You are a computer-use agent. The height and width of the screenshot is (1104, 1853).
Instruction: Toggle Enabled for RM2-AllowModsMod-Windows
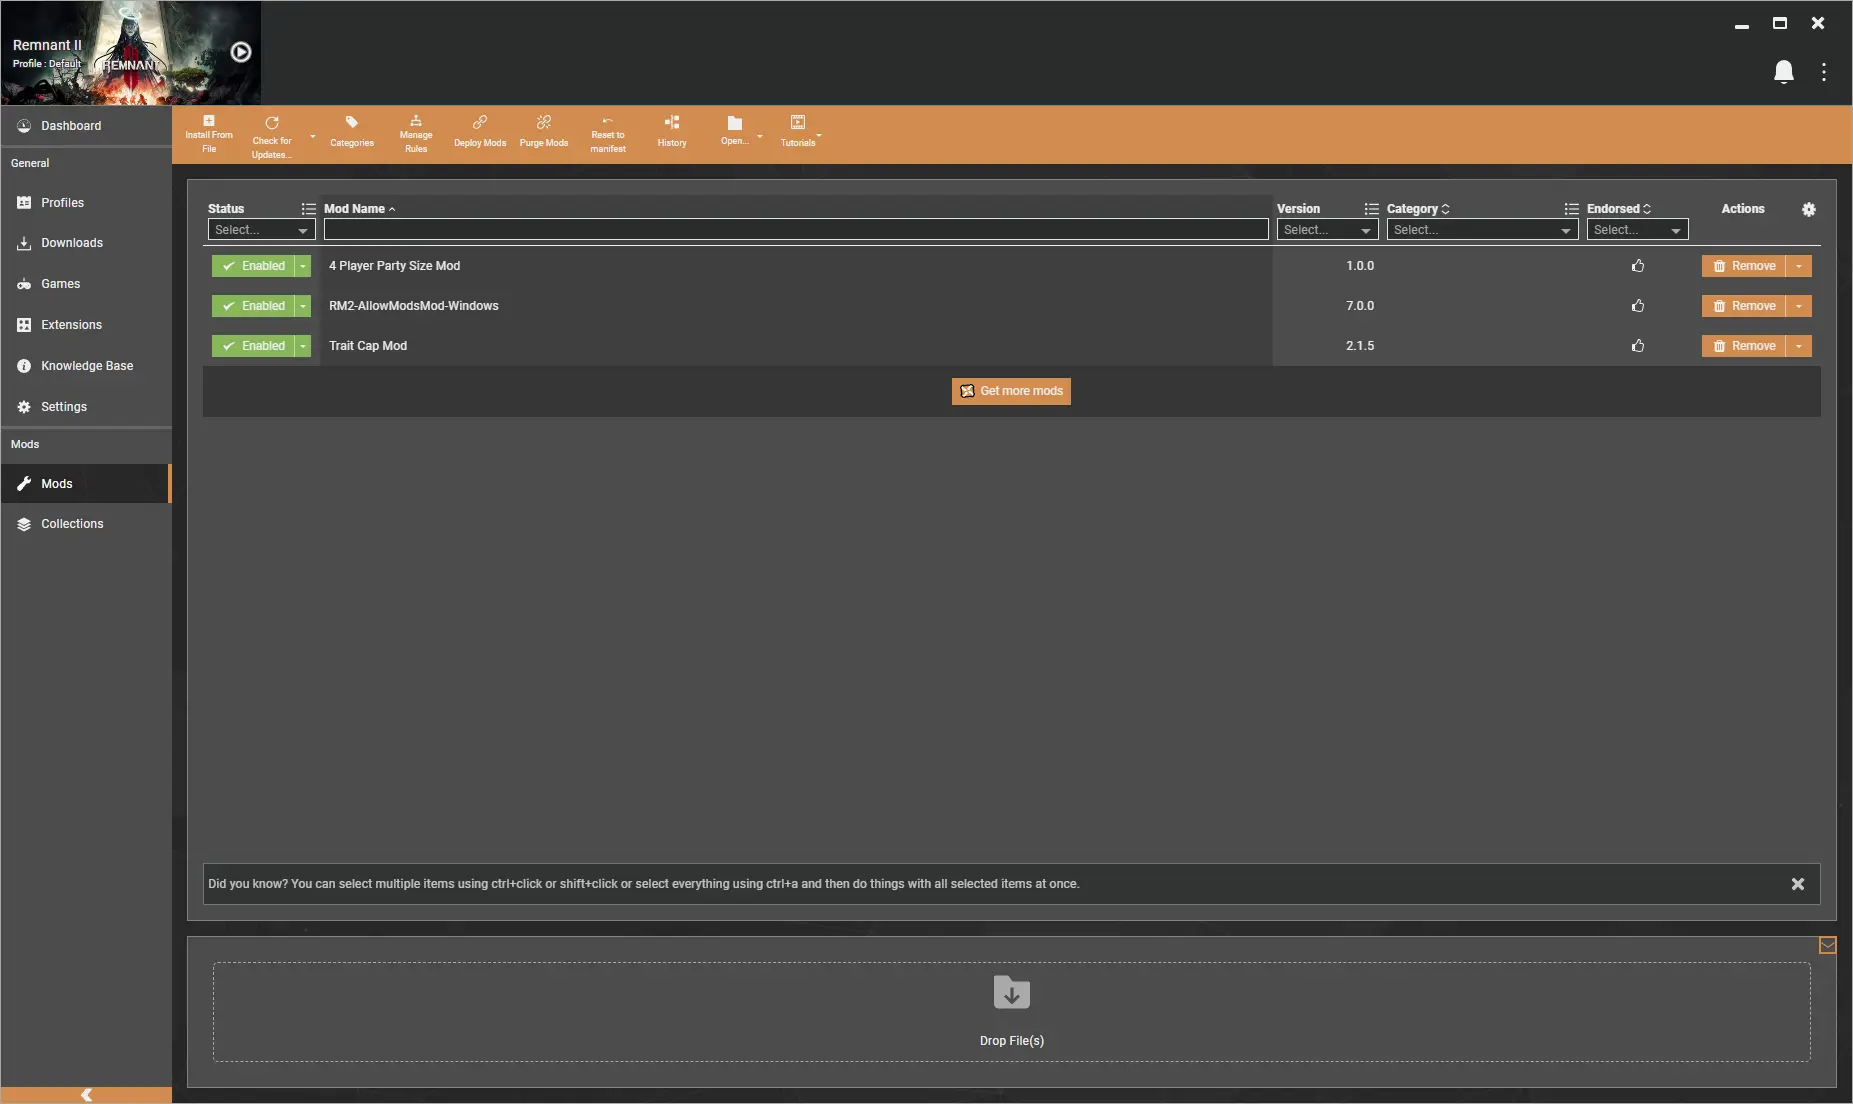coord(253,306)
